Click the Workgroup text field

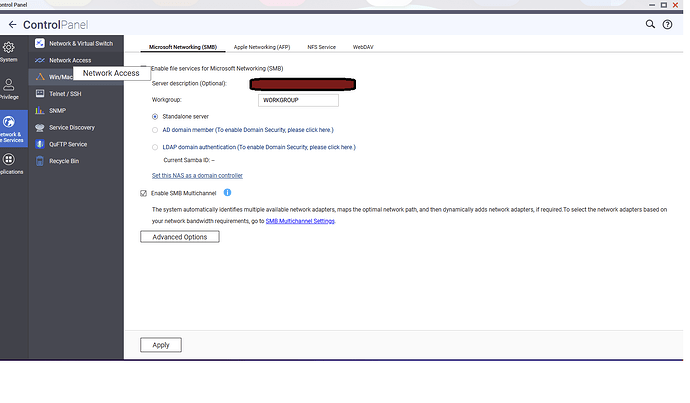[x=297, y=100]
